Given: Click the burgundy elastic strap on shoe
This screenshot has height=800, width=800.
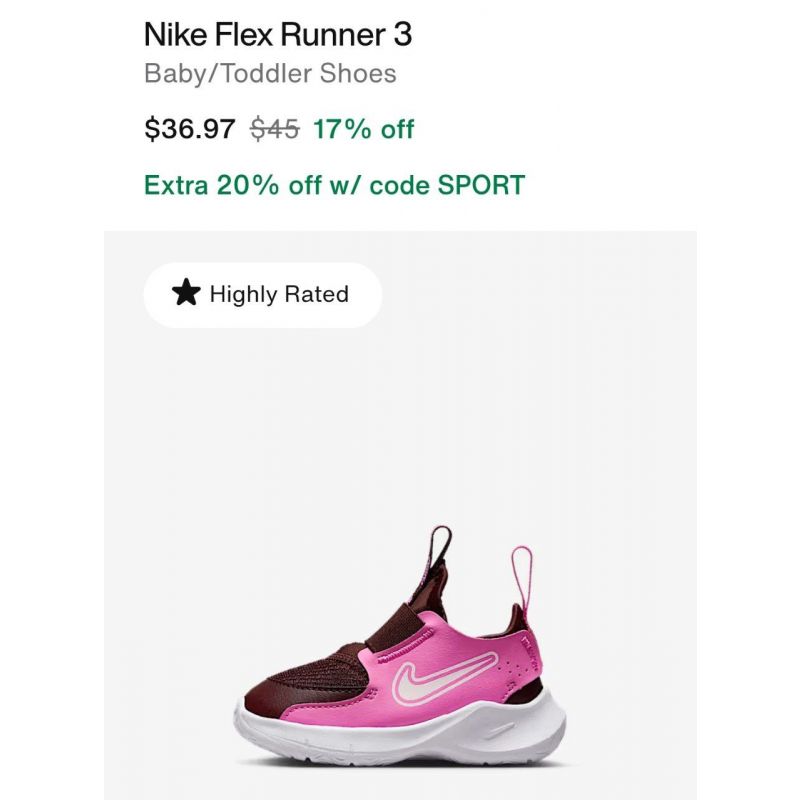Looking at the screenshot, I should (394, 627).
